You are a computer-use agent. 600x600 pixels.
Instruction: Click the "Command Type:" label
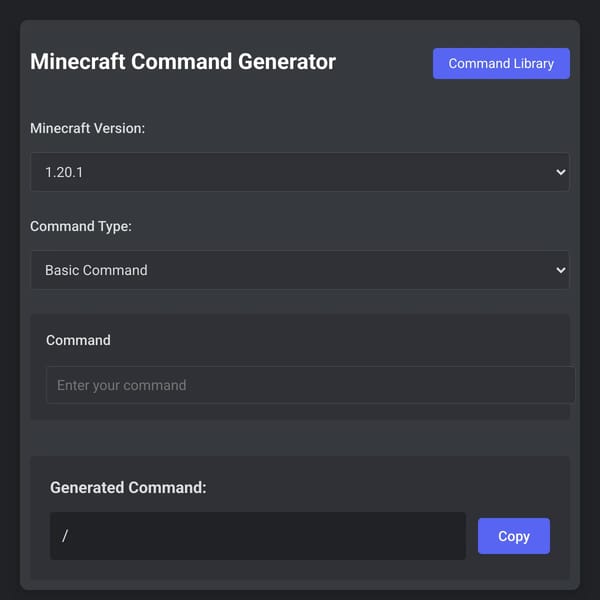point(81,226)
